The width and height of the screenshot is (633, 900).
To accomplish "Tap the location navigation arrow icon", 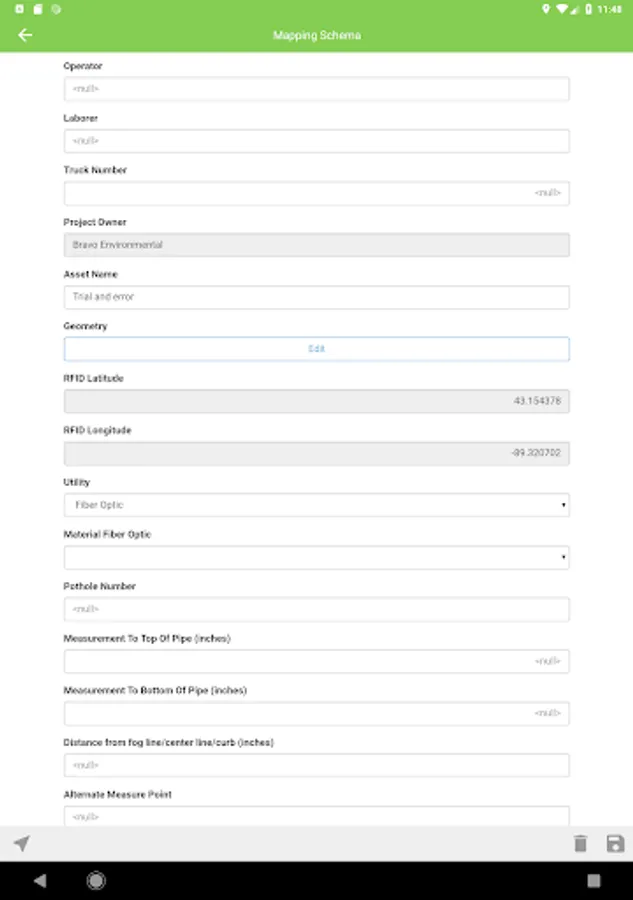I will pos(22,844).
